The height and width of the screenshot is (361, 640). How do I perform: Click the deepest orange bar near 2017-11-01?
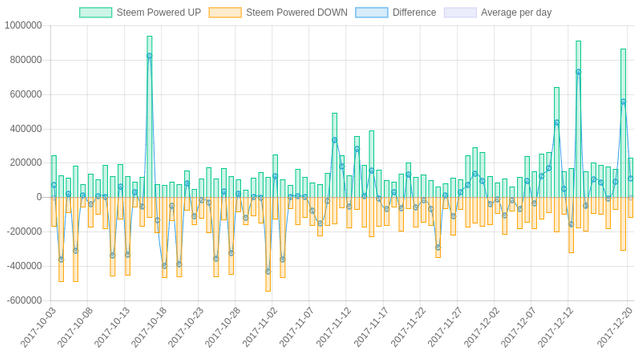(x=268, y=244)
